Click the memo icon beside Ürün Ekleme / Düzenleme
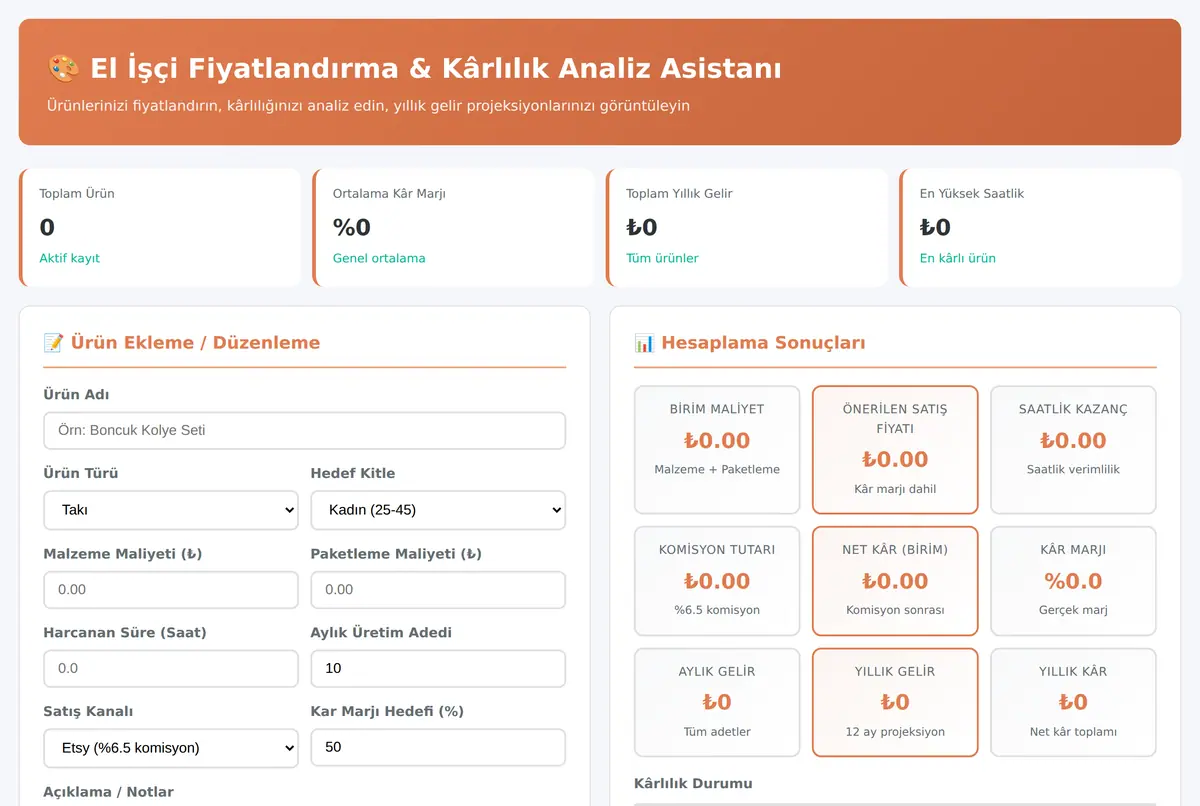Viewport: 1200px width, 806px height. 54,343
